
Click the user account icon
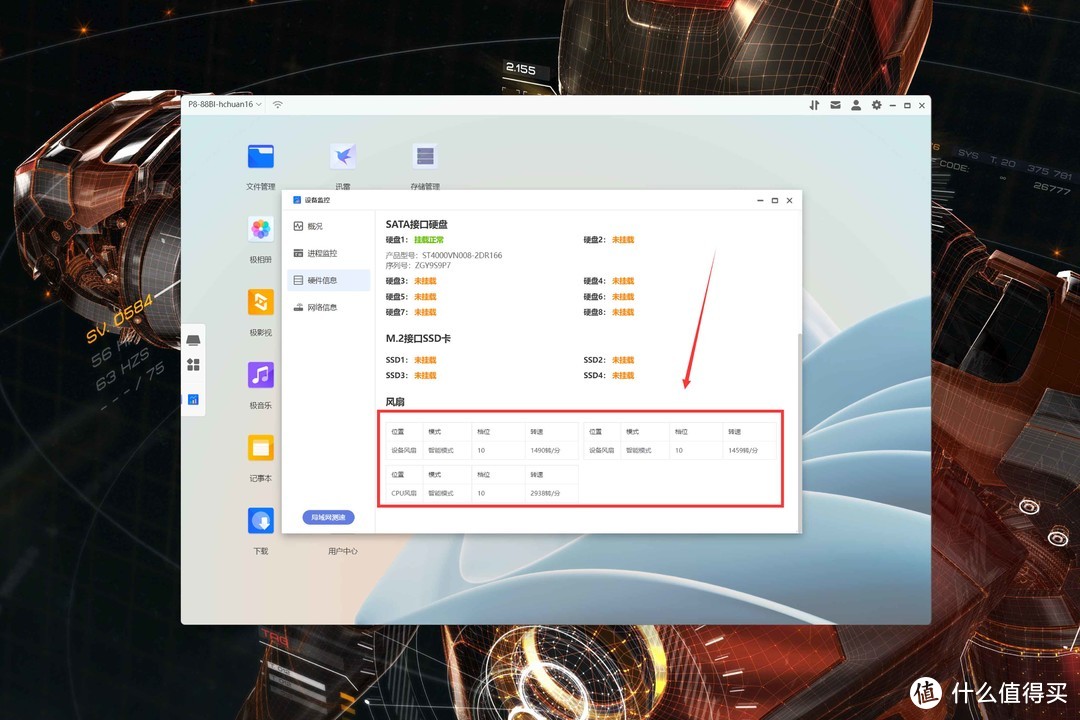856,105
